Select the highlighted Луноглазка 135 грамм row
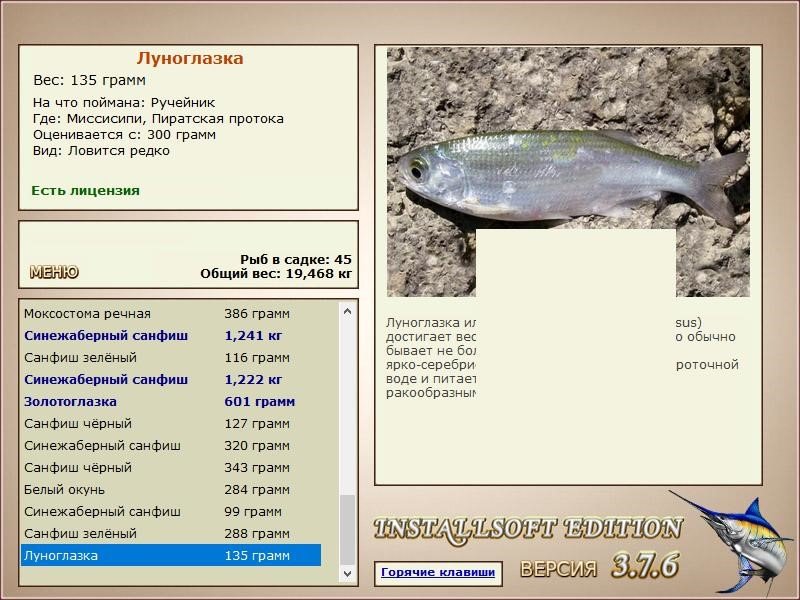Image resolution: width=800 pixels, height=600 pixels. click(x=171, y=555)
